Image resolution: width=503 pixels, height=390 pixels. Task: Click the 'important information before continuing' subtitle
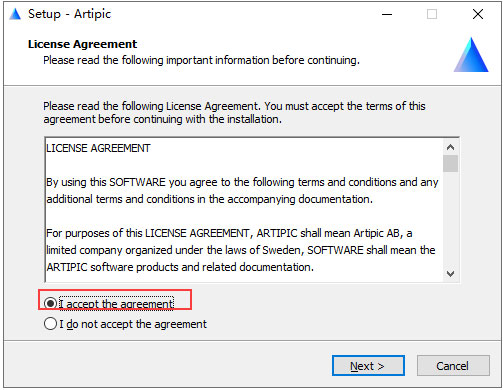(202, 60)
